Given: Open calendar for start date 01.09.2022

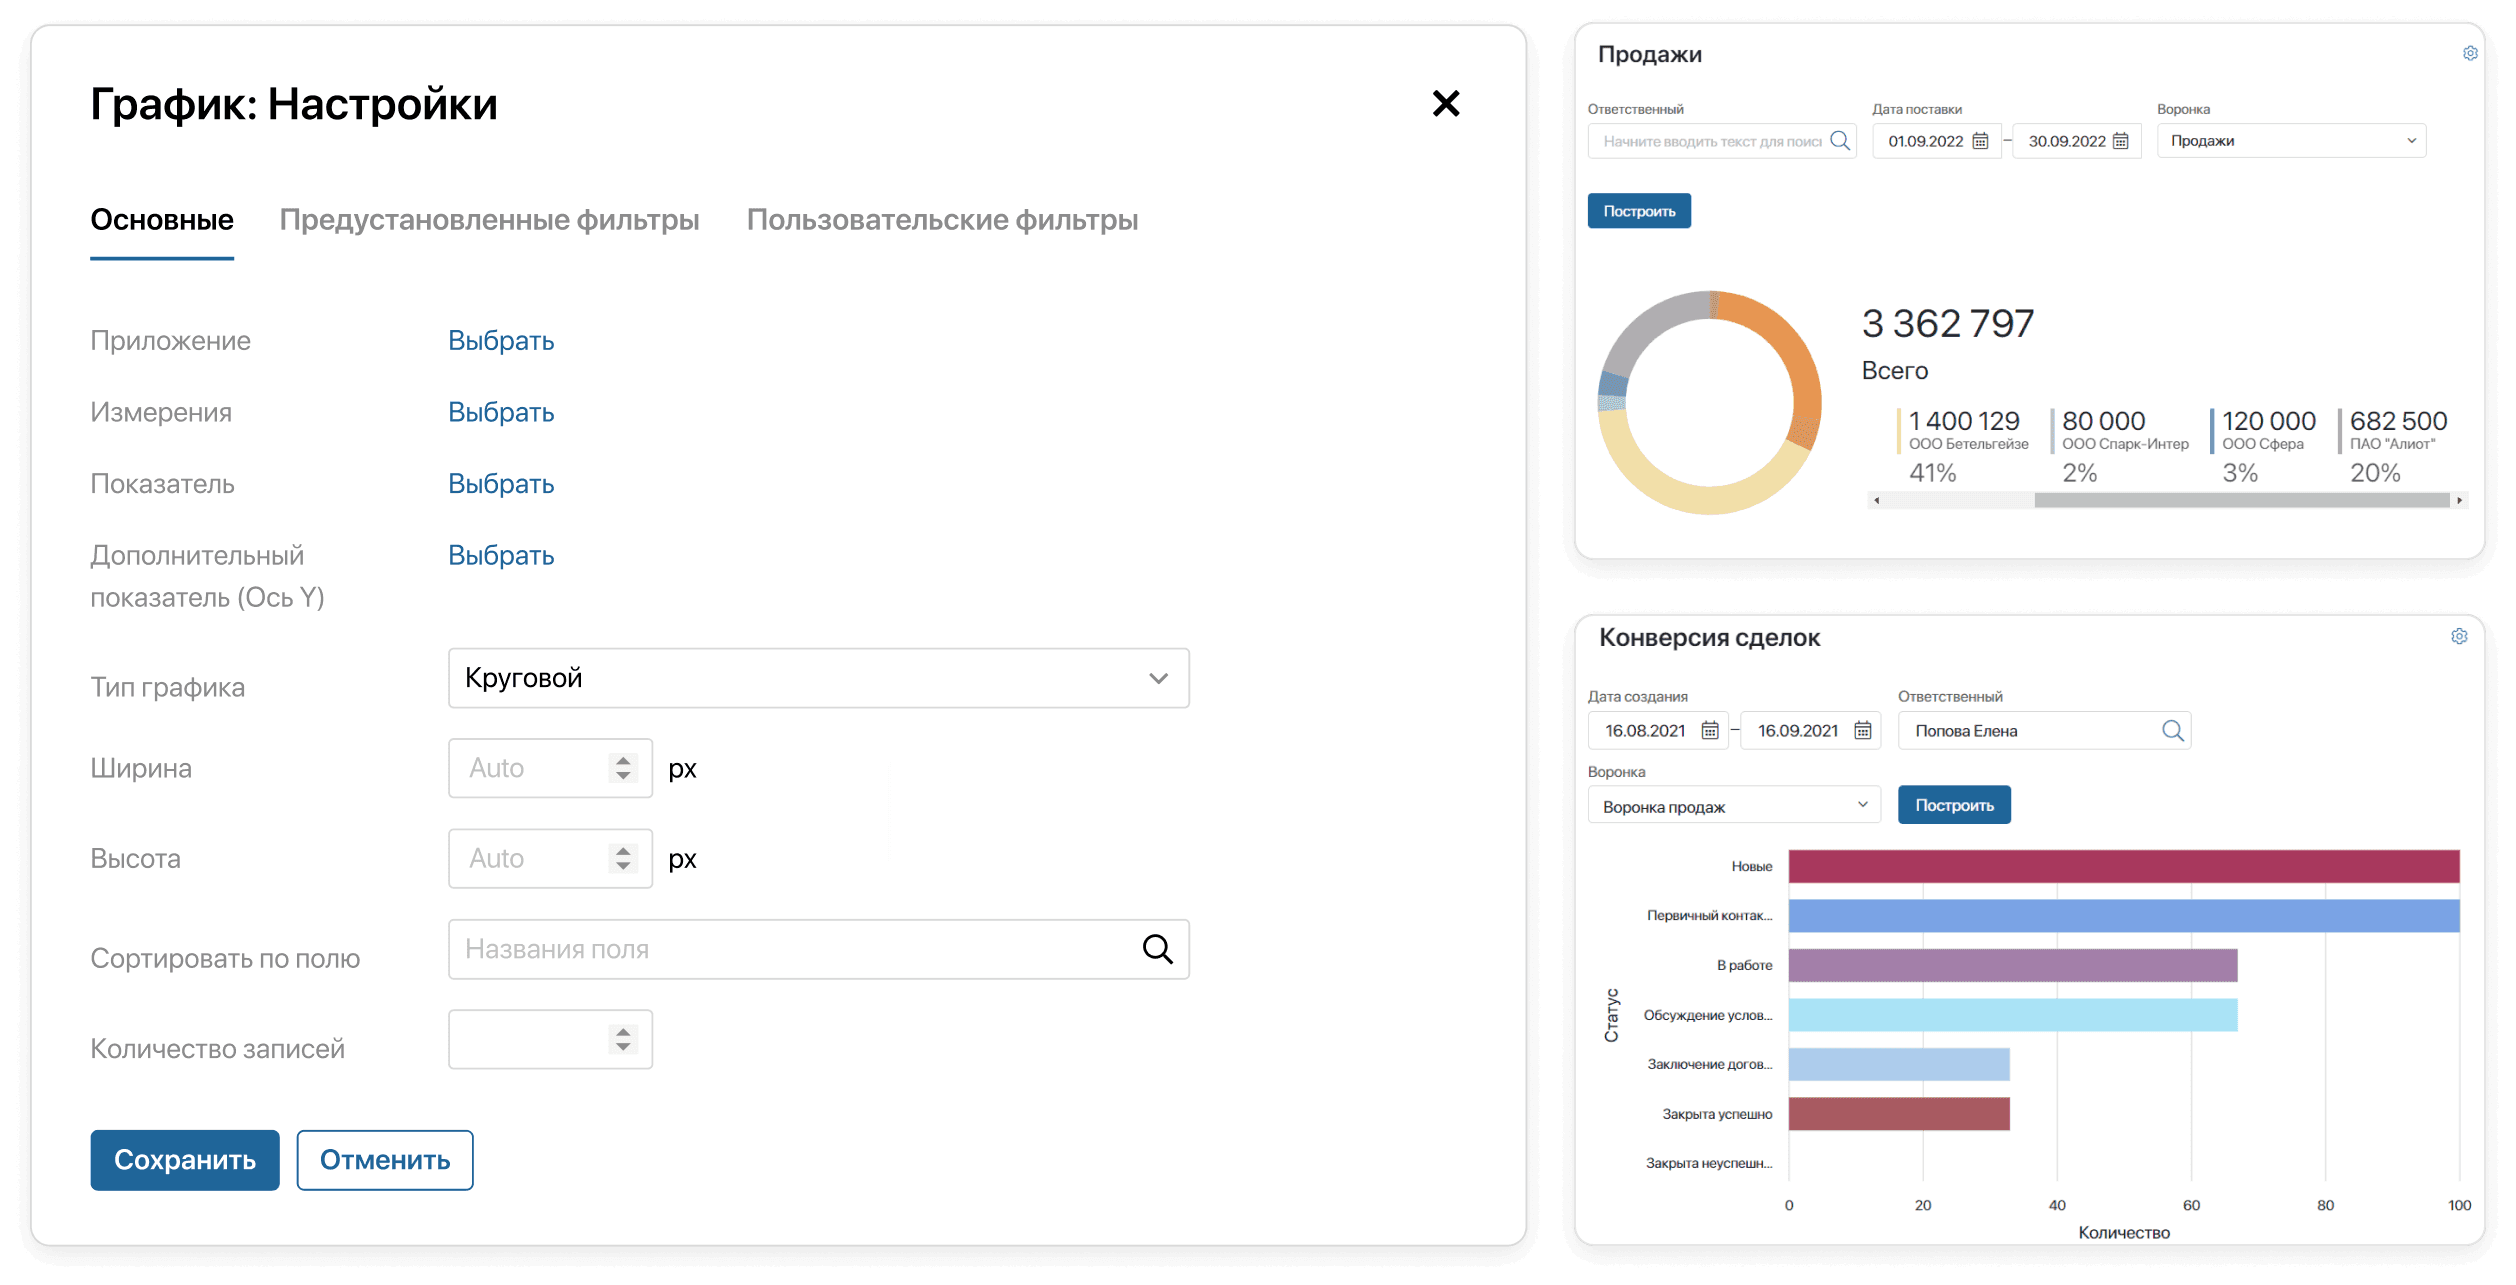Looking at the screenshot, I should pyautogui.click(x=1980, y=141).
